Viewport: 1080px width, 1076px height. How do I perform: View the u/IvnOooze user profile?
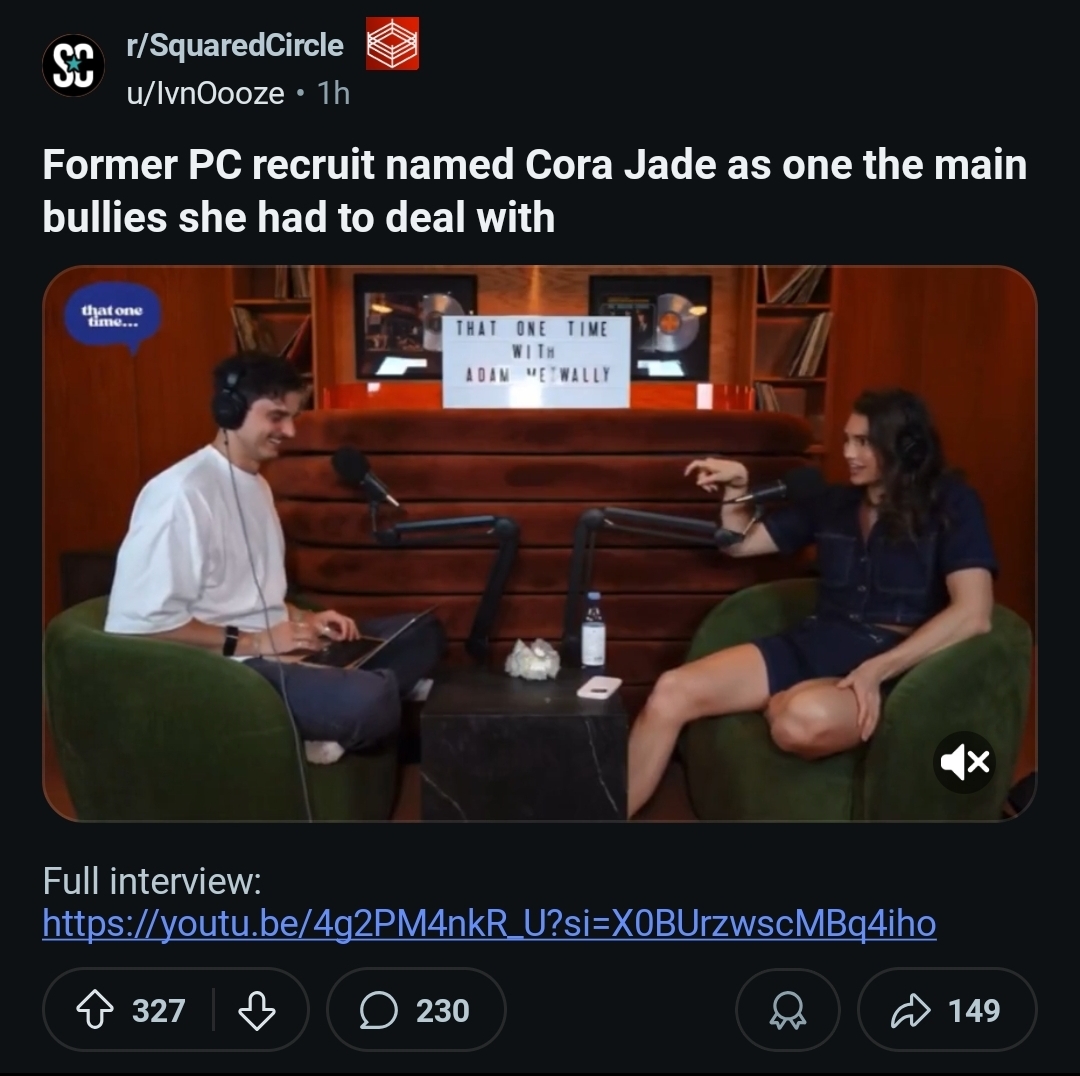(x=205, y=94)
